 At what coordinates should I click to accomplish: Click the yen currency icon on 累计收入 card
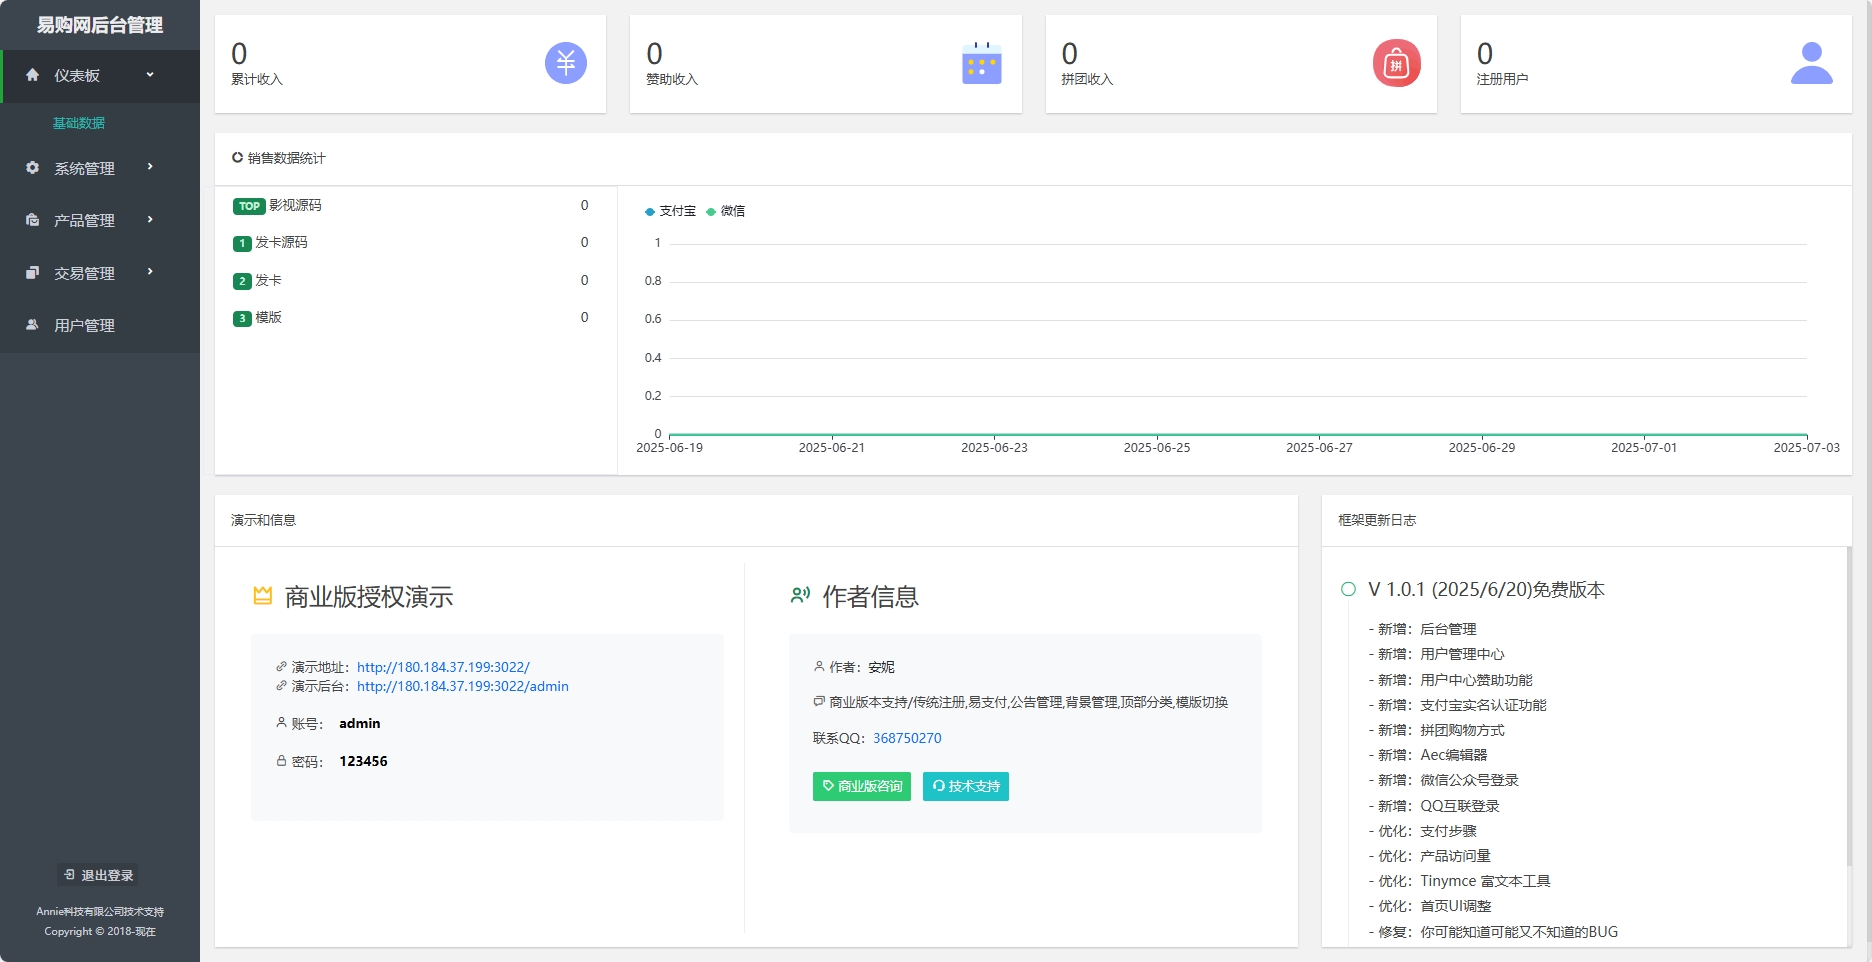(x=565, y=63)
